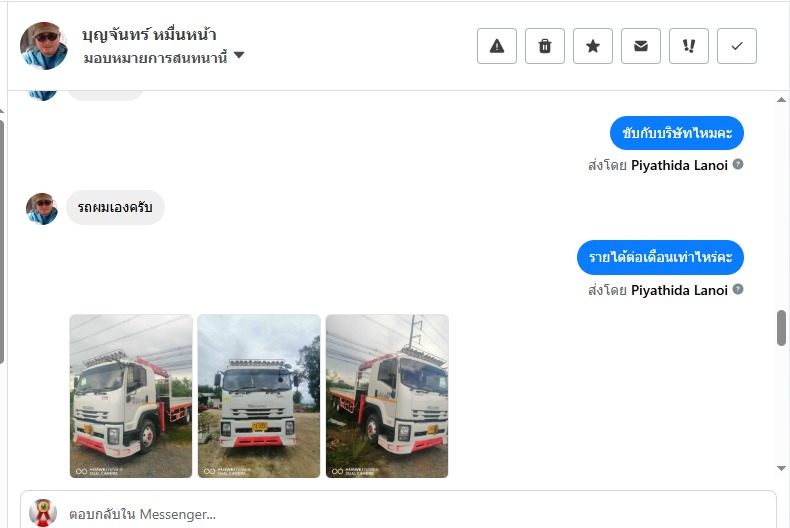Mark conversation unread with envelope icon
This screenshot has height=528, width=790.
(640, 46)
